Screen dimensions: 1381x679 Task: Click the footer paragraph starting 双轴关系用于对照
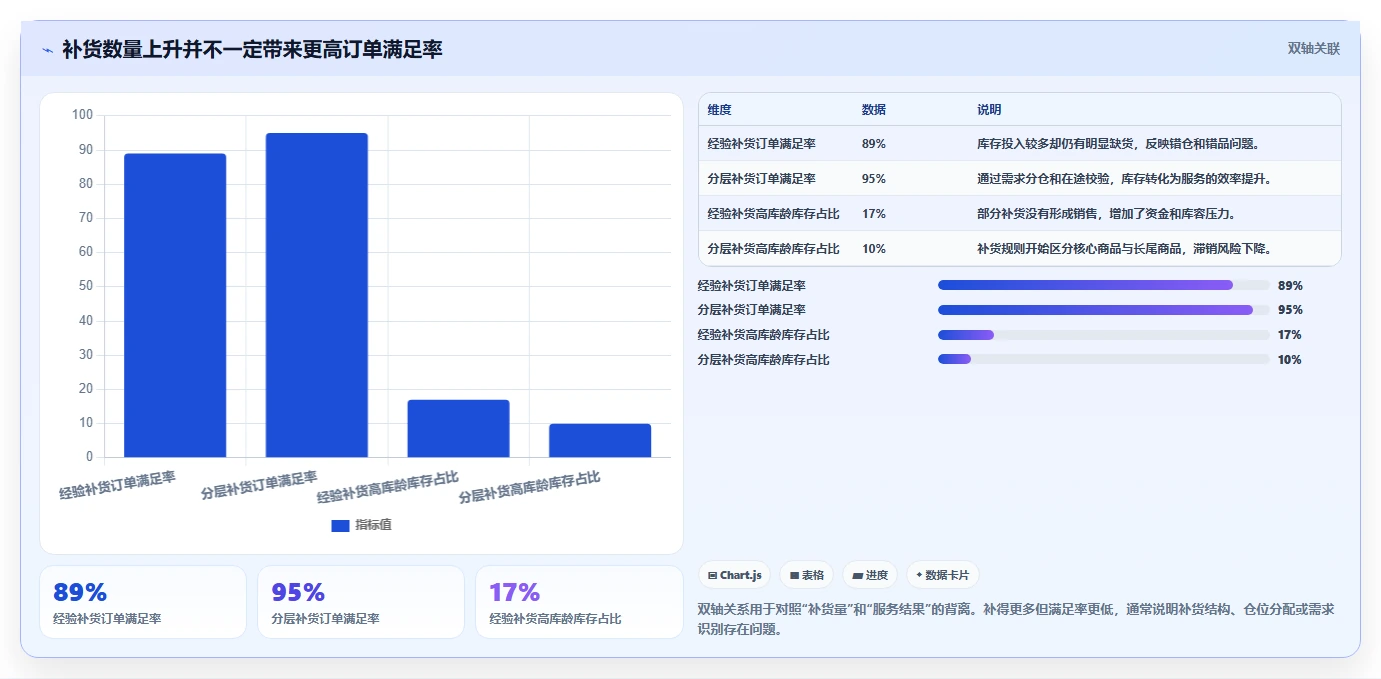coord(1016,619)
